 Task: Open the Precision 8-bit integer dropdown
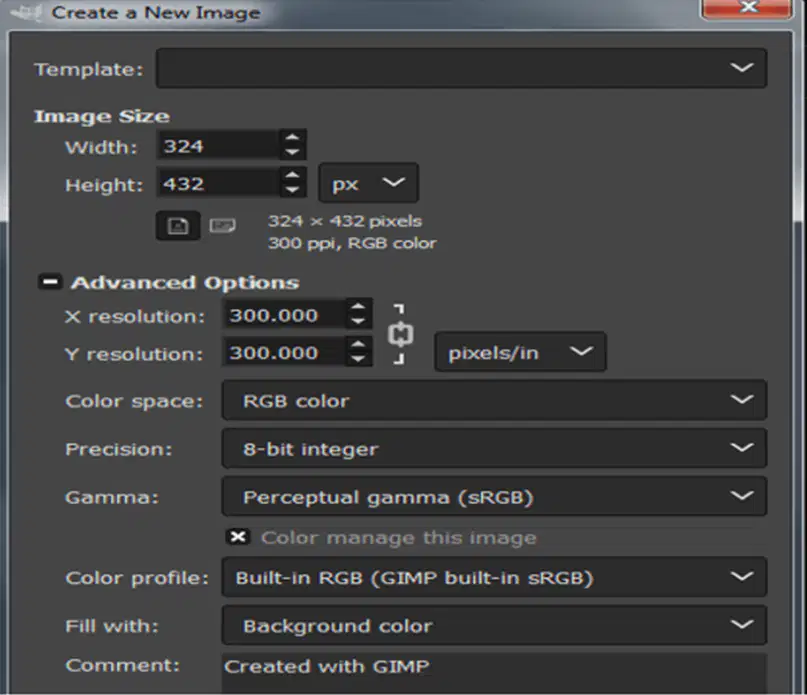(x=494, y=448)
